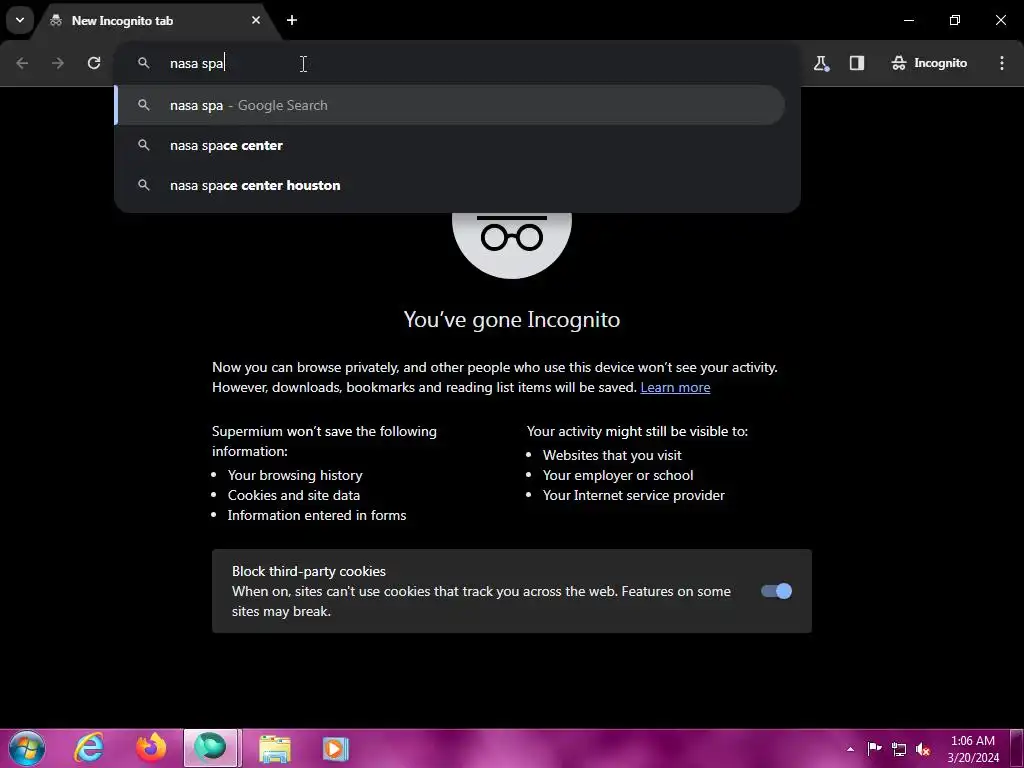This screenshot has height=768, width=1024.
Task: Select the New Incognito tab
Action: 155,20
